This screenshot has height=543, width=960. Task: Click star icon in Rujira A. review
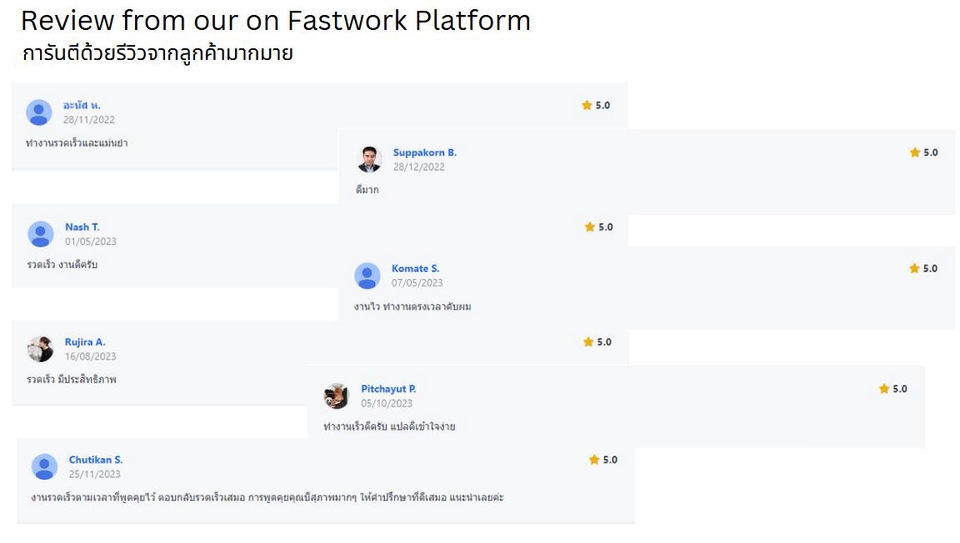click(x=588, y=342)
